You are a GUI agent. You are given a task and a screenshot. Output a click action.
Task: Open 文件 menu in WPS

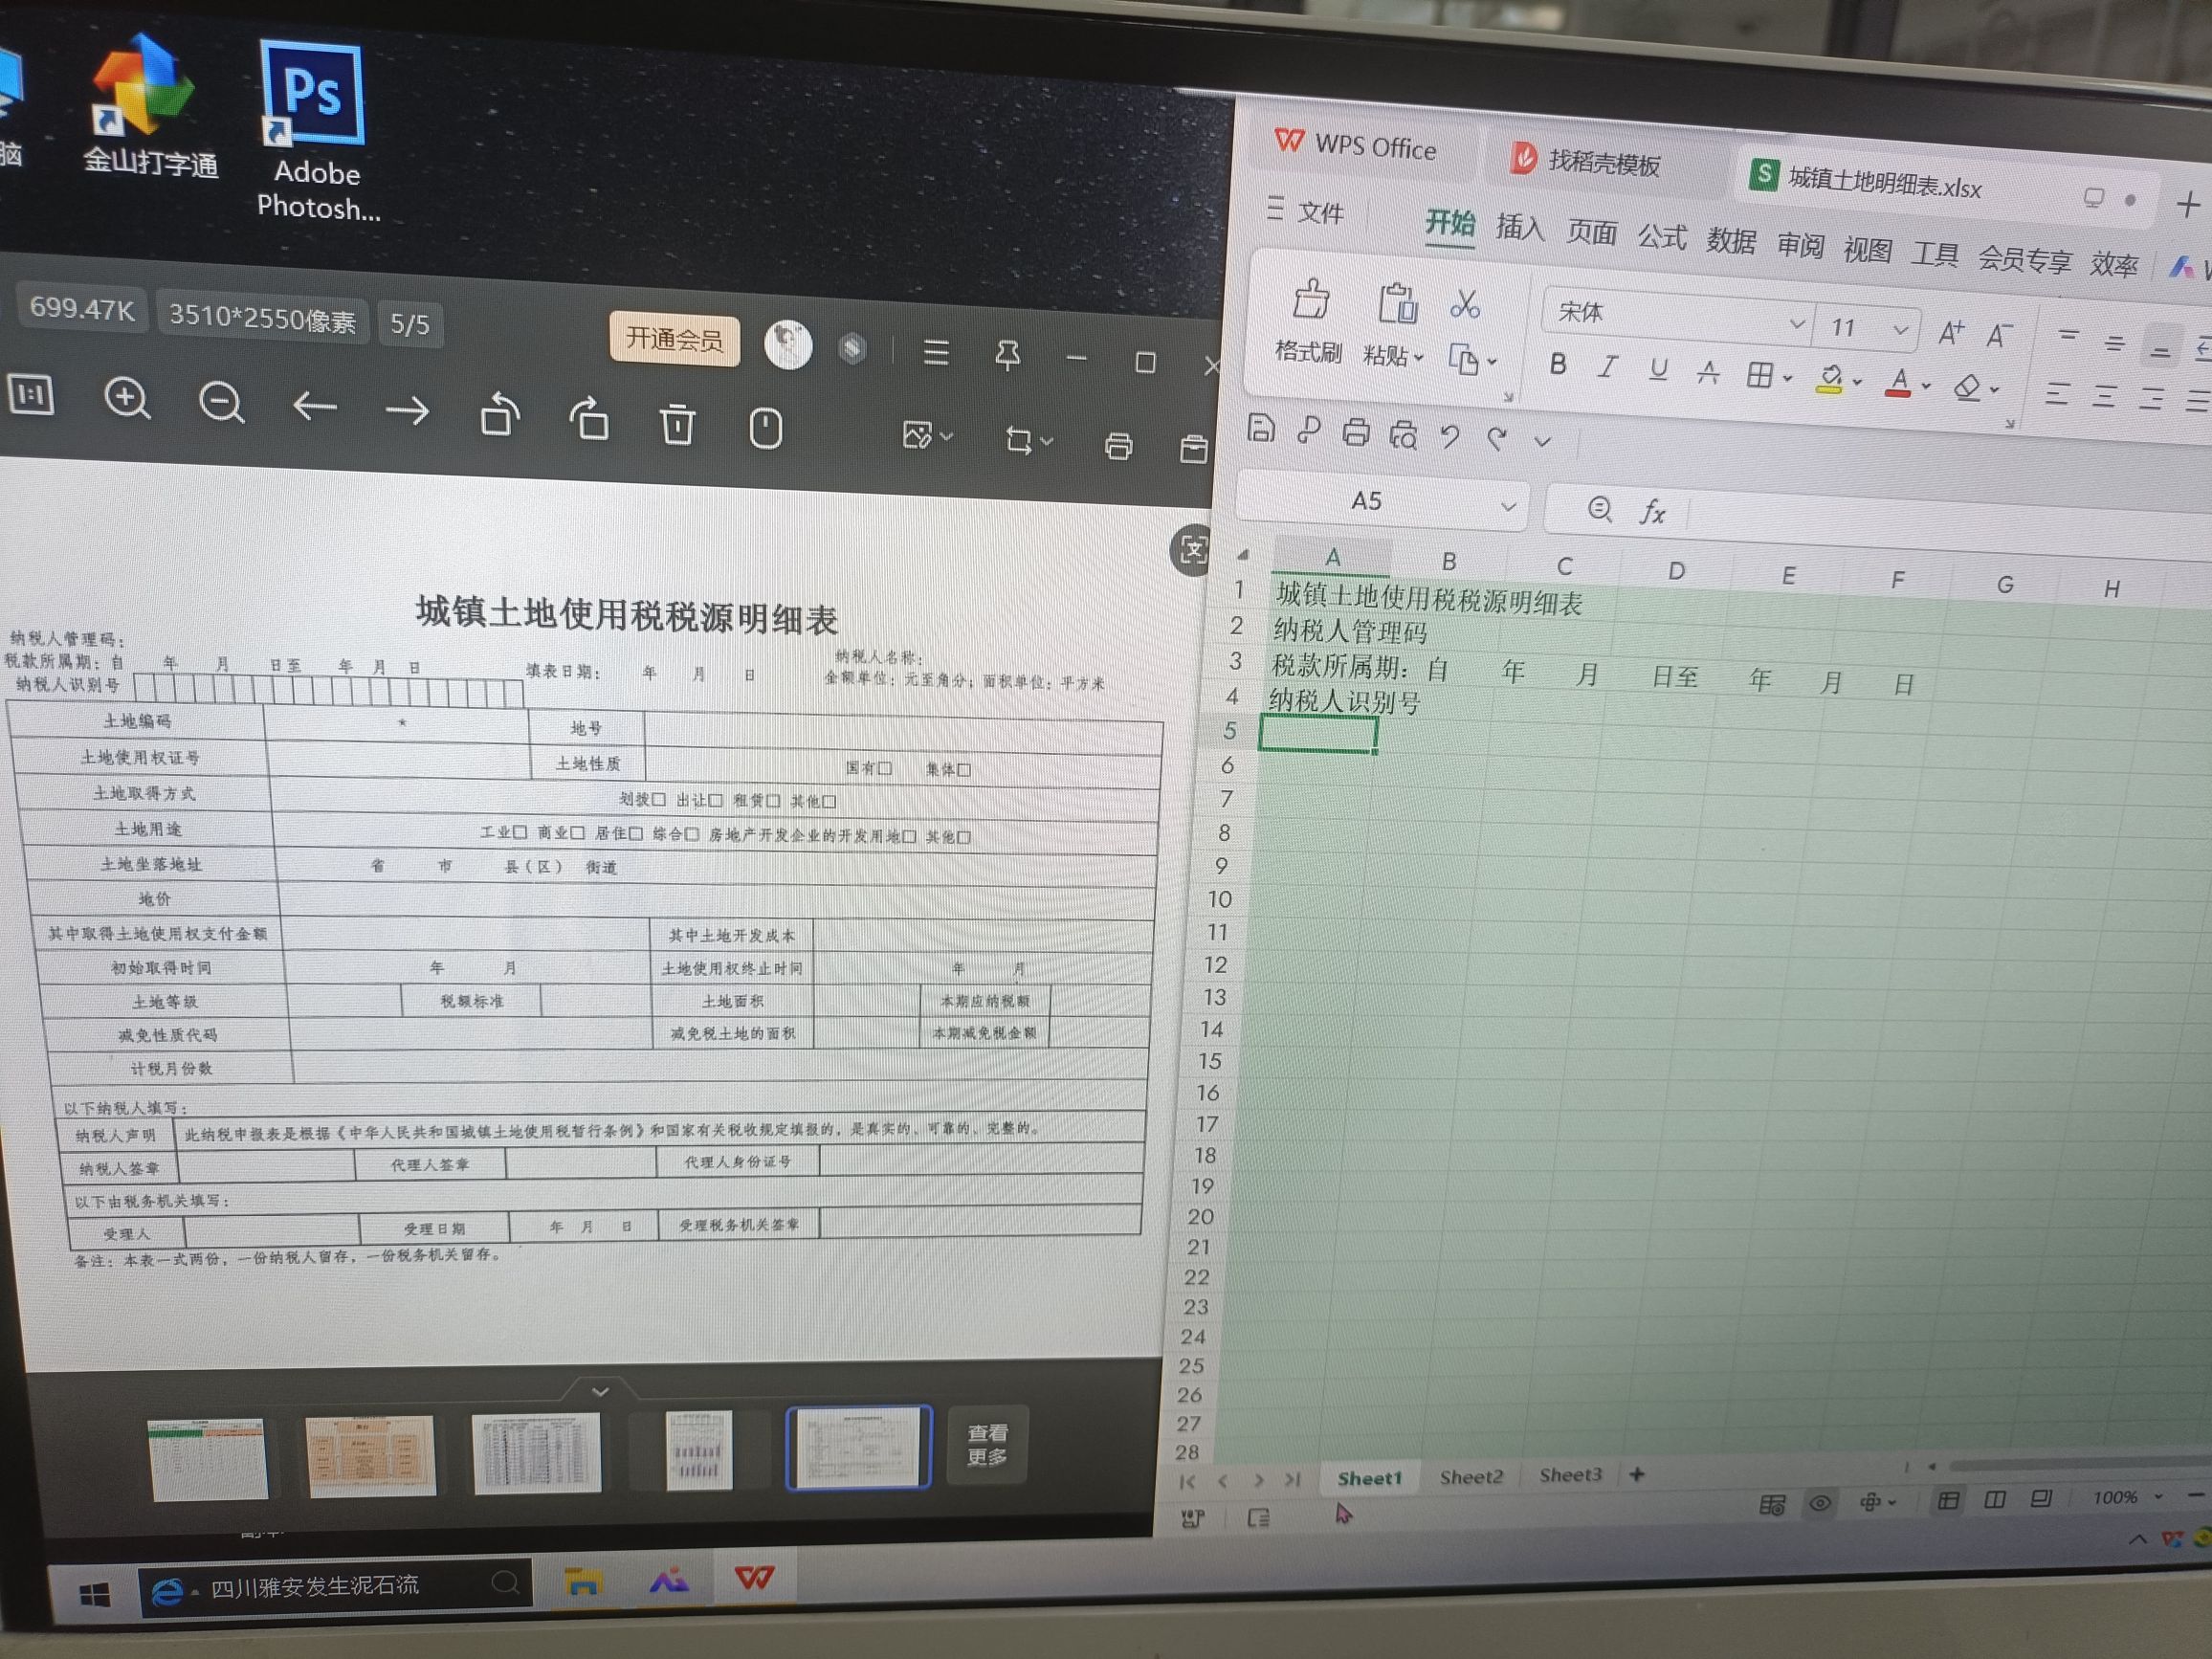tap(1306, 211)
